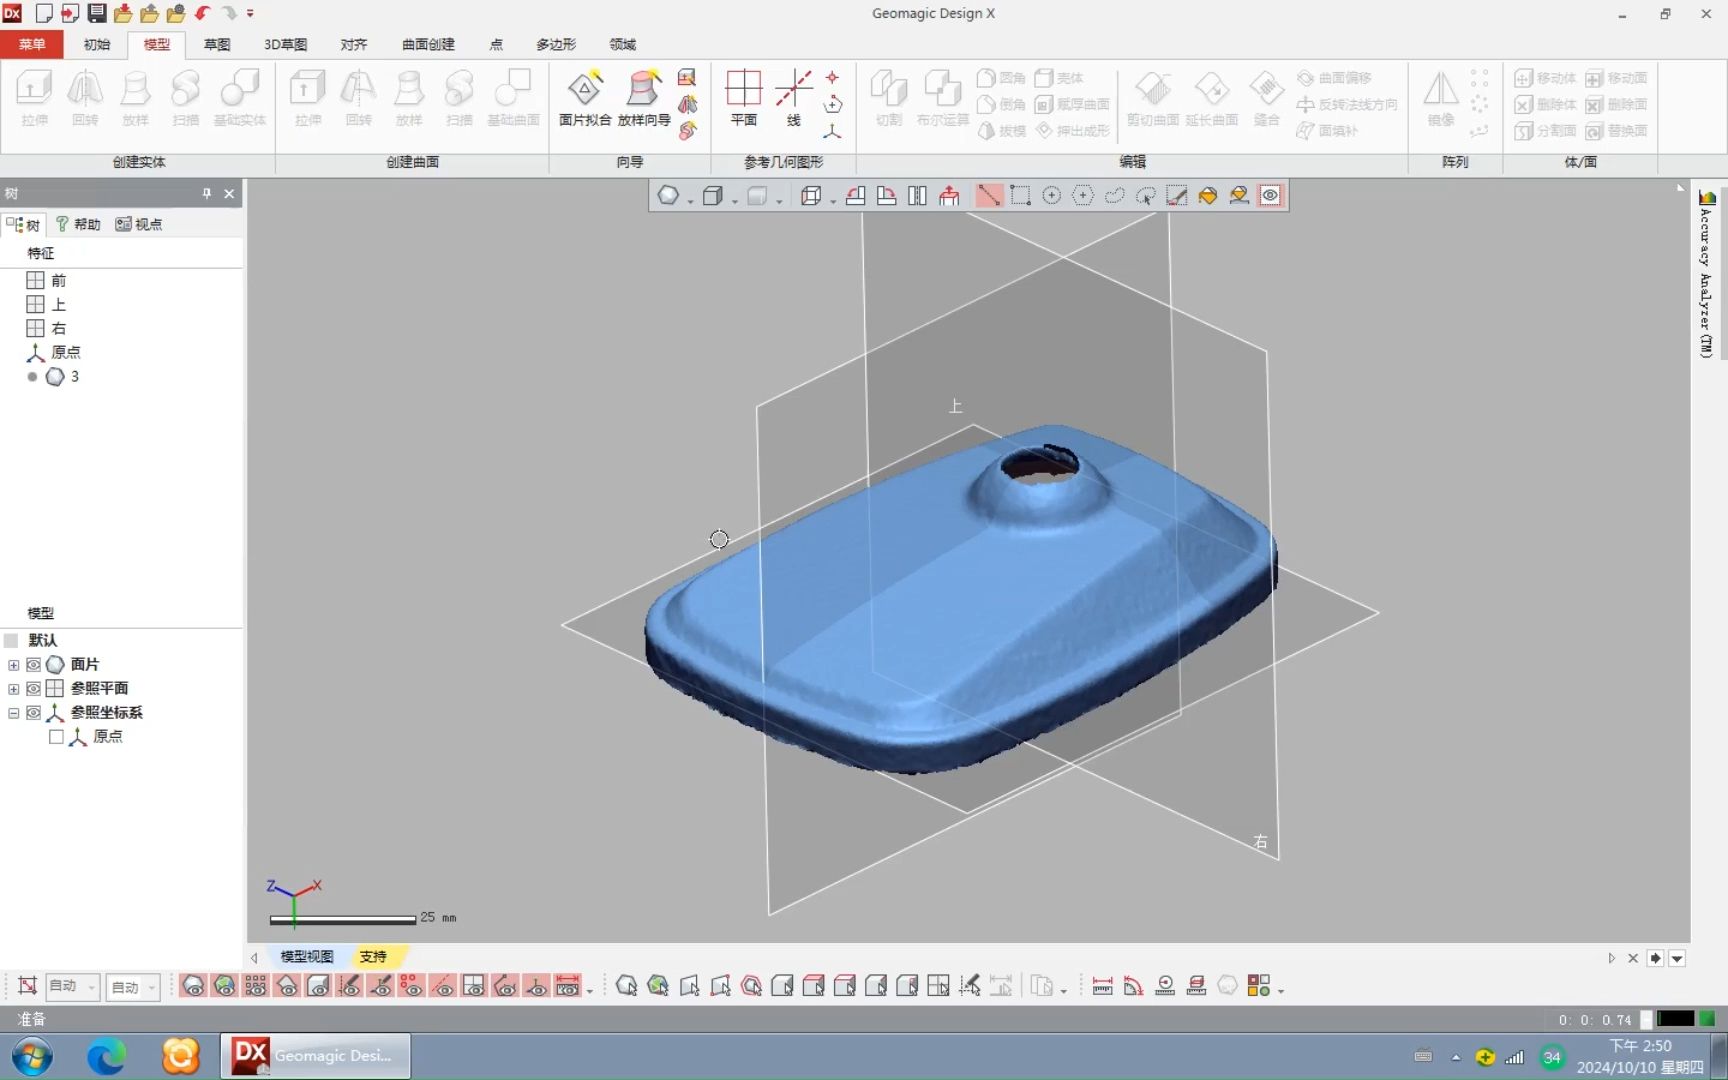Viewport: 1728px width, 1080px height.
Task: Select the 平面 reference plane tool
Action: click(x=744, y=100)
